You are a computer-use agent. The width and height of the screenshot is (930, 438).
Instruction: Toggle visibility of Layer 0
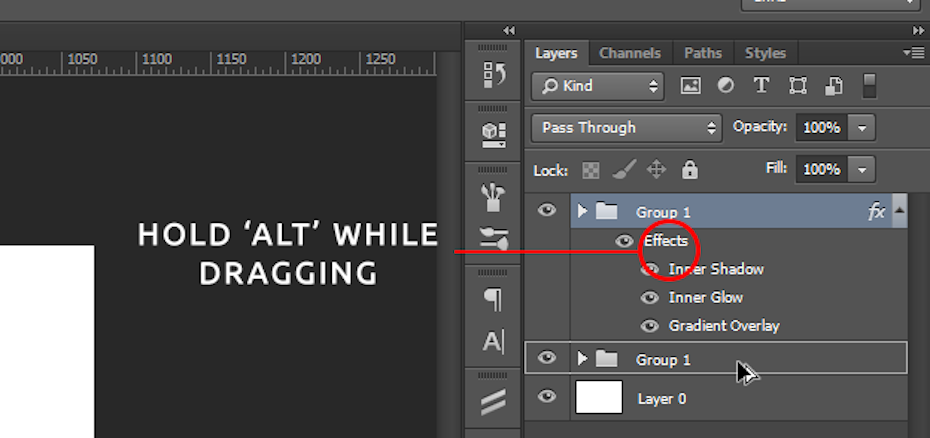[546, 398]
